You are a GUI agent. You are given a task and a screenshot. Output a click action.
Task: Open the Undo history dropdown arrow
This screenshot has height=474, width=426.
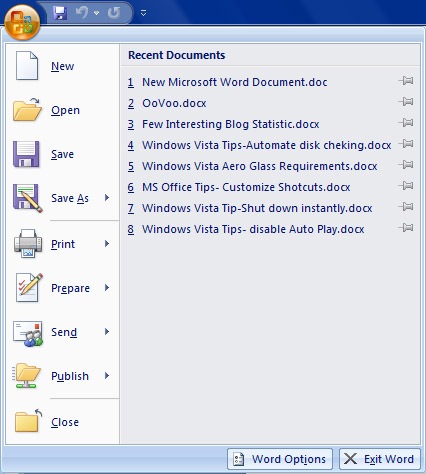tap(96, 13)
